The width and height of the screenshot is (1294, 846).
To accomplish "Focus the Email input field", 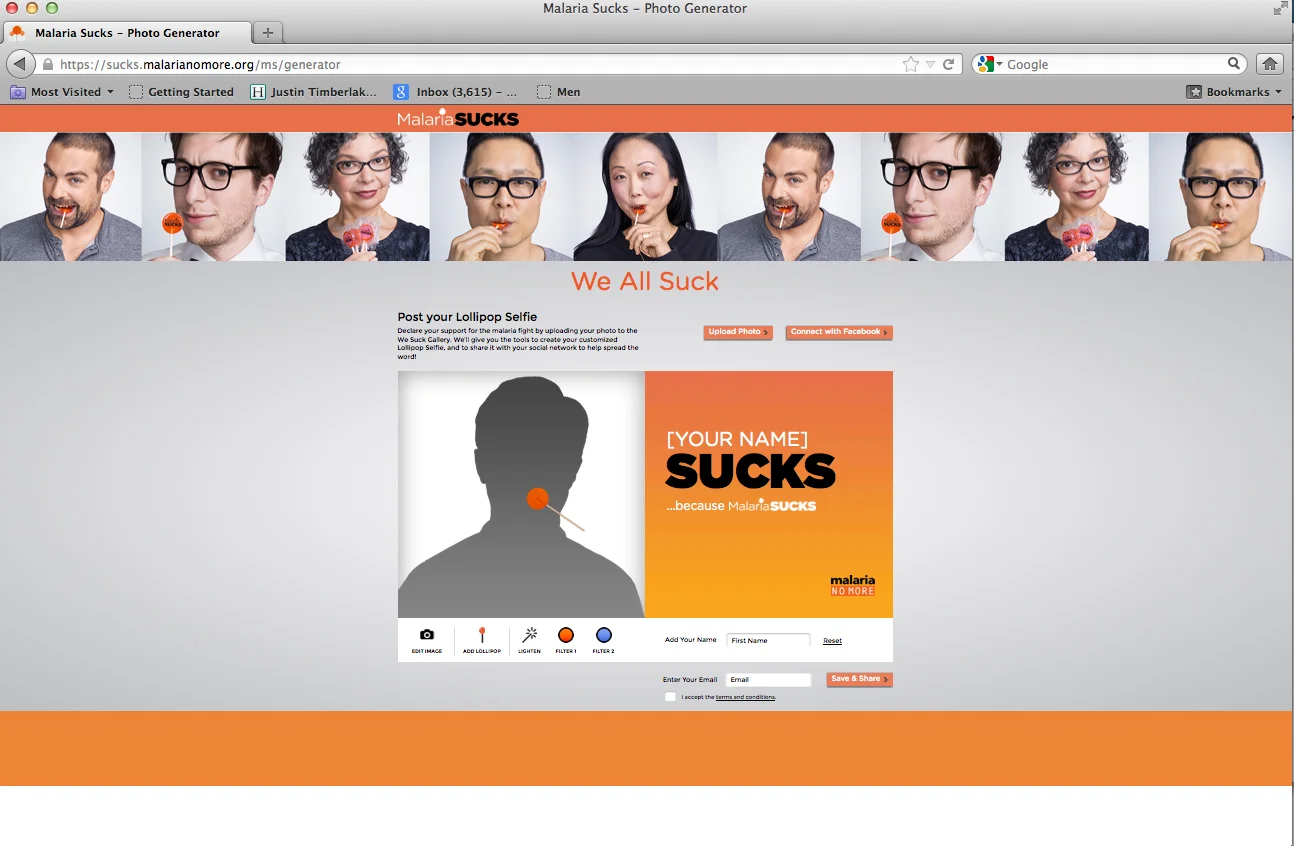I will click(768, 680).
